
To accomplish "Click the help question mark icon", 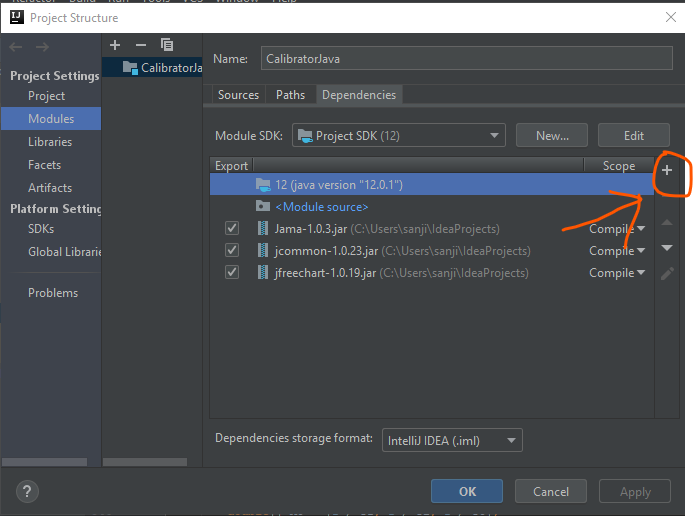I will pyautogui.click(x=27, y=491).
